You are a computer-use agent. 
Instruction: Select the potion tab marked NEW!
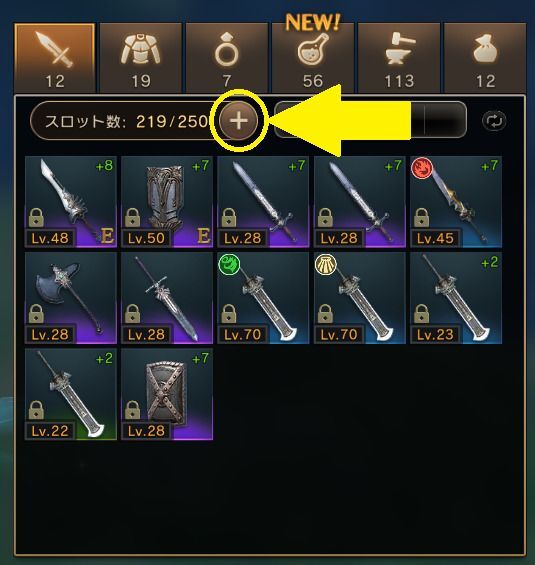coord(313,58)
